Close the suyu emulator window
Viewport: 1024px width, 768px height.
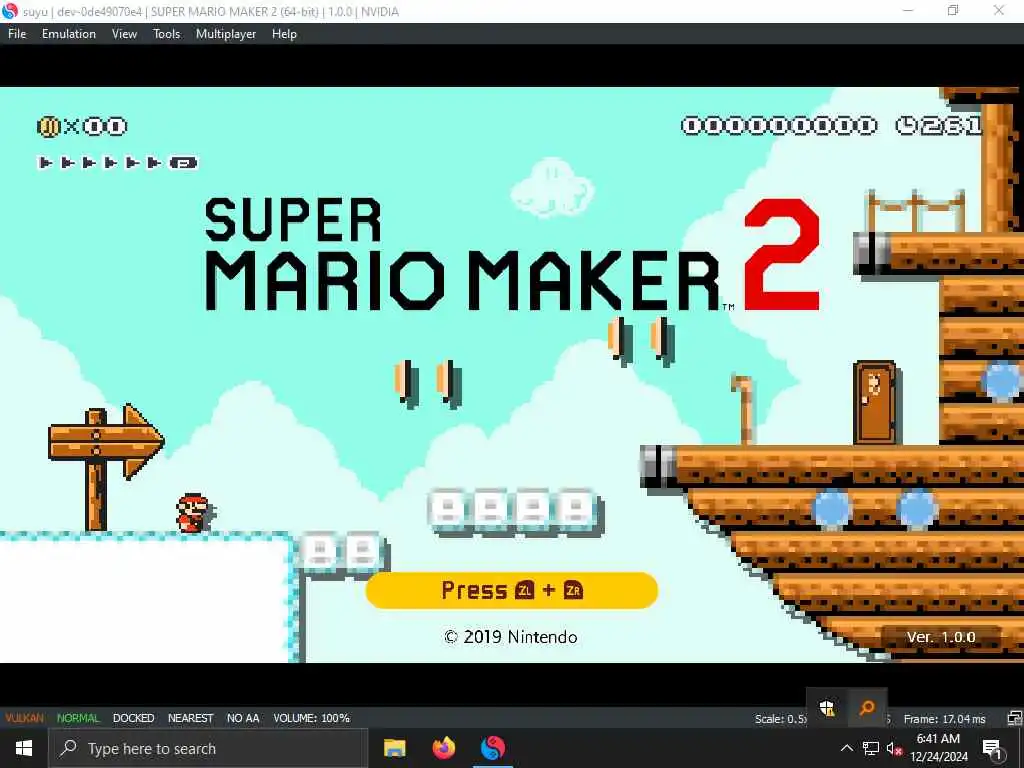click(x=999, y=10)
